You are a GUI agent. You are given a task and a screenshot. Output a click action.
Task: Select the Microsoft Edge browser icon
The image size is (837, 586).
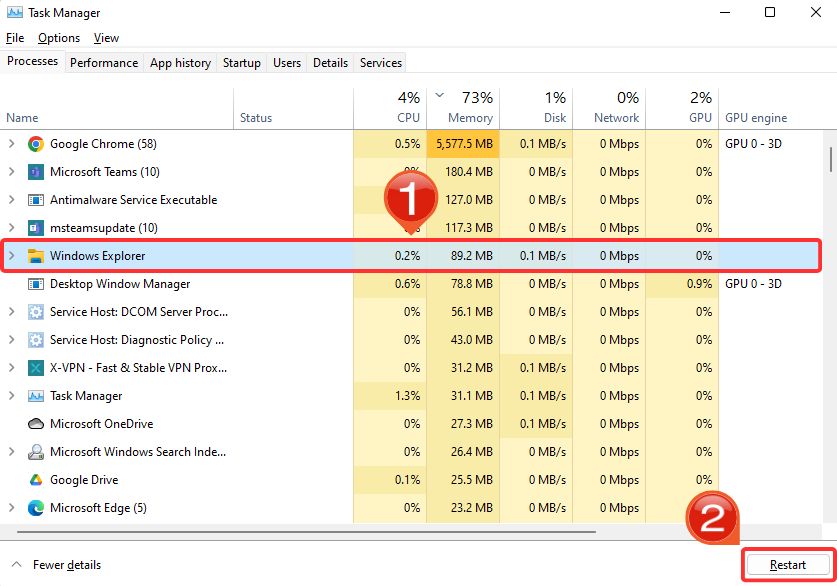(35, 507)
